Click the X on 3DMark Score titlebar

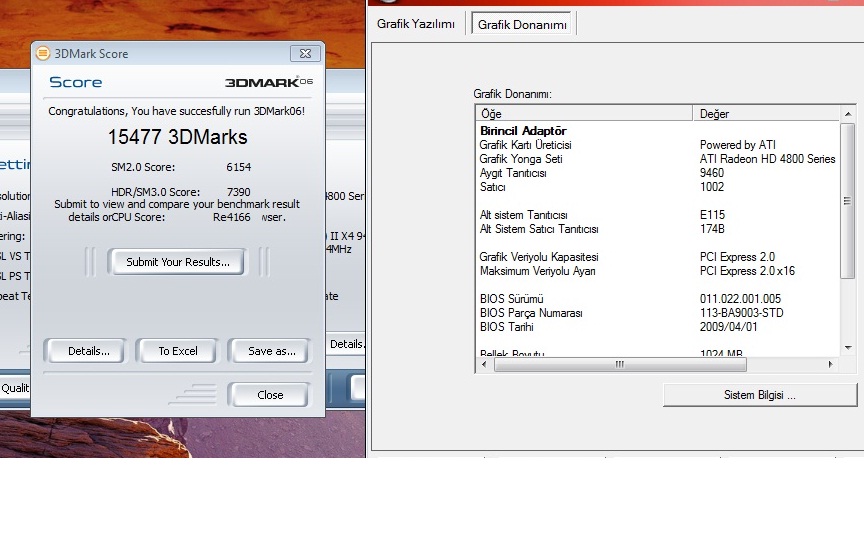click(x=305, y=53)
